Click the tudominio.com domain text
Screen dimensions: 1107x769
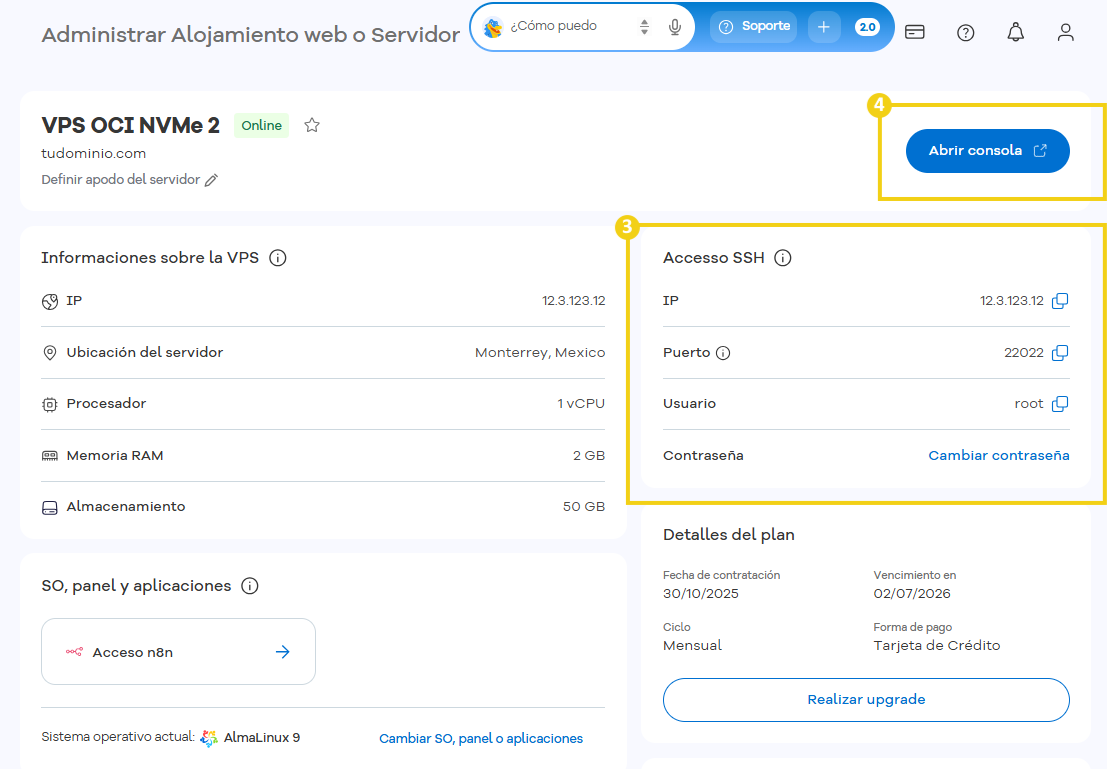point(93,153)
